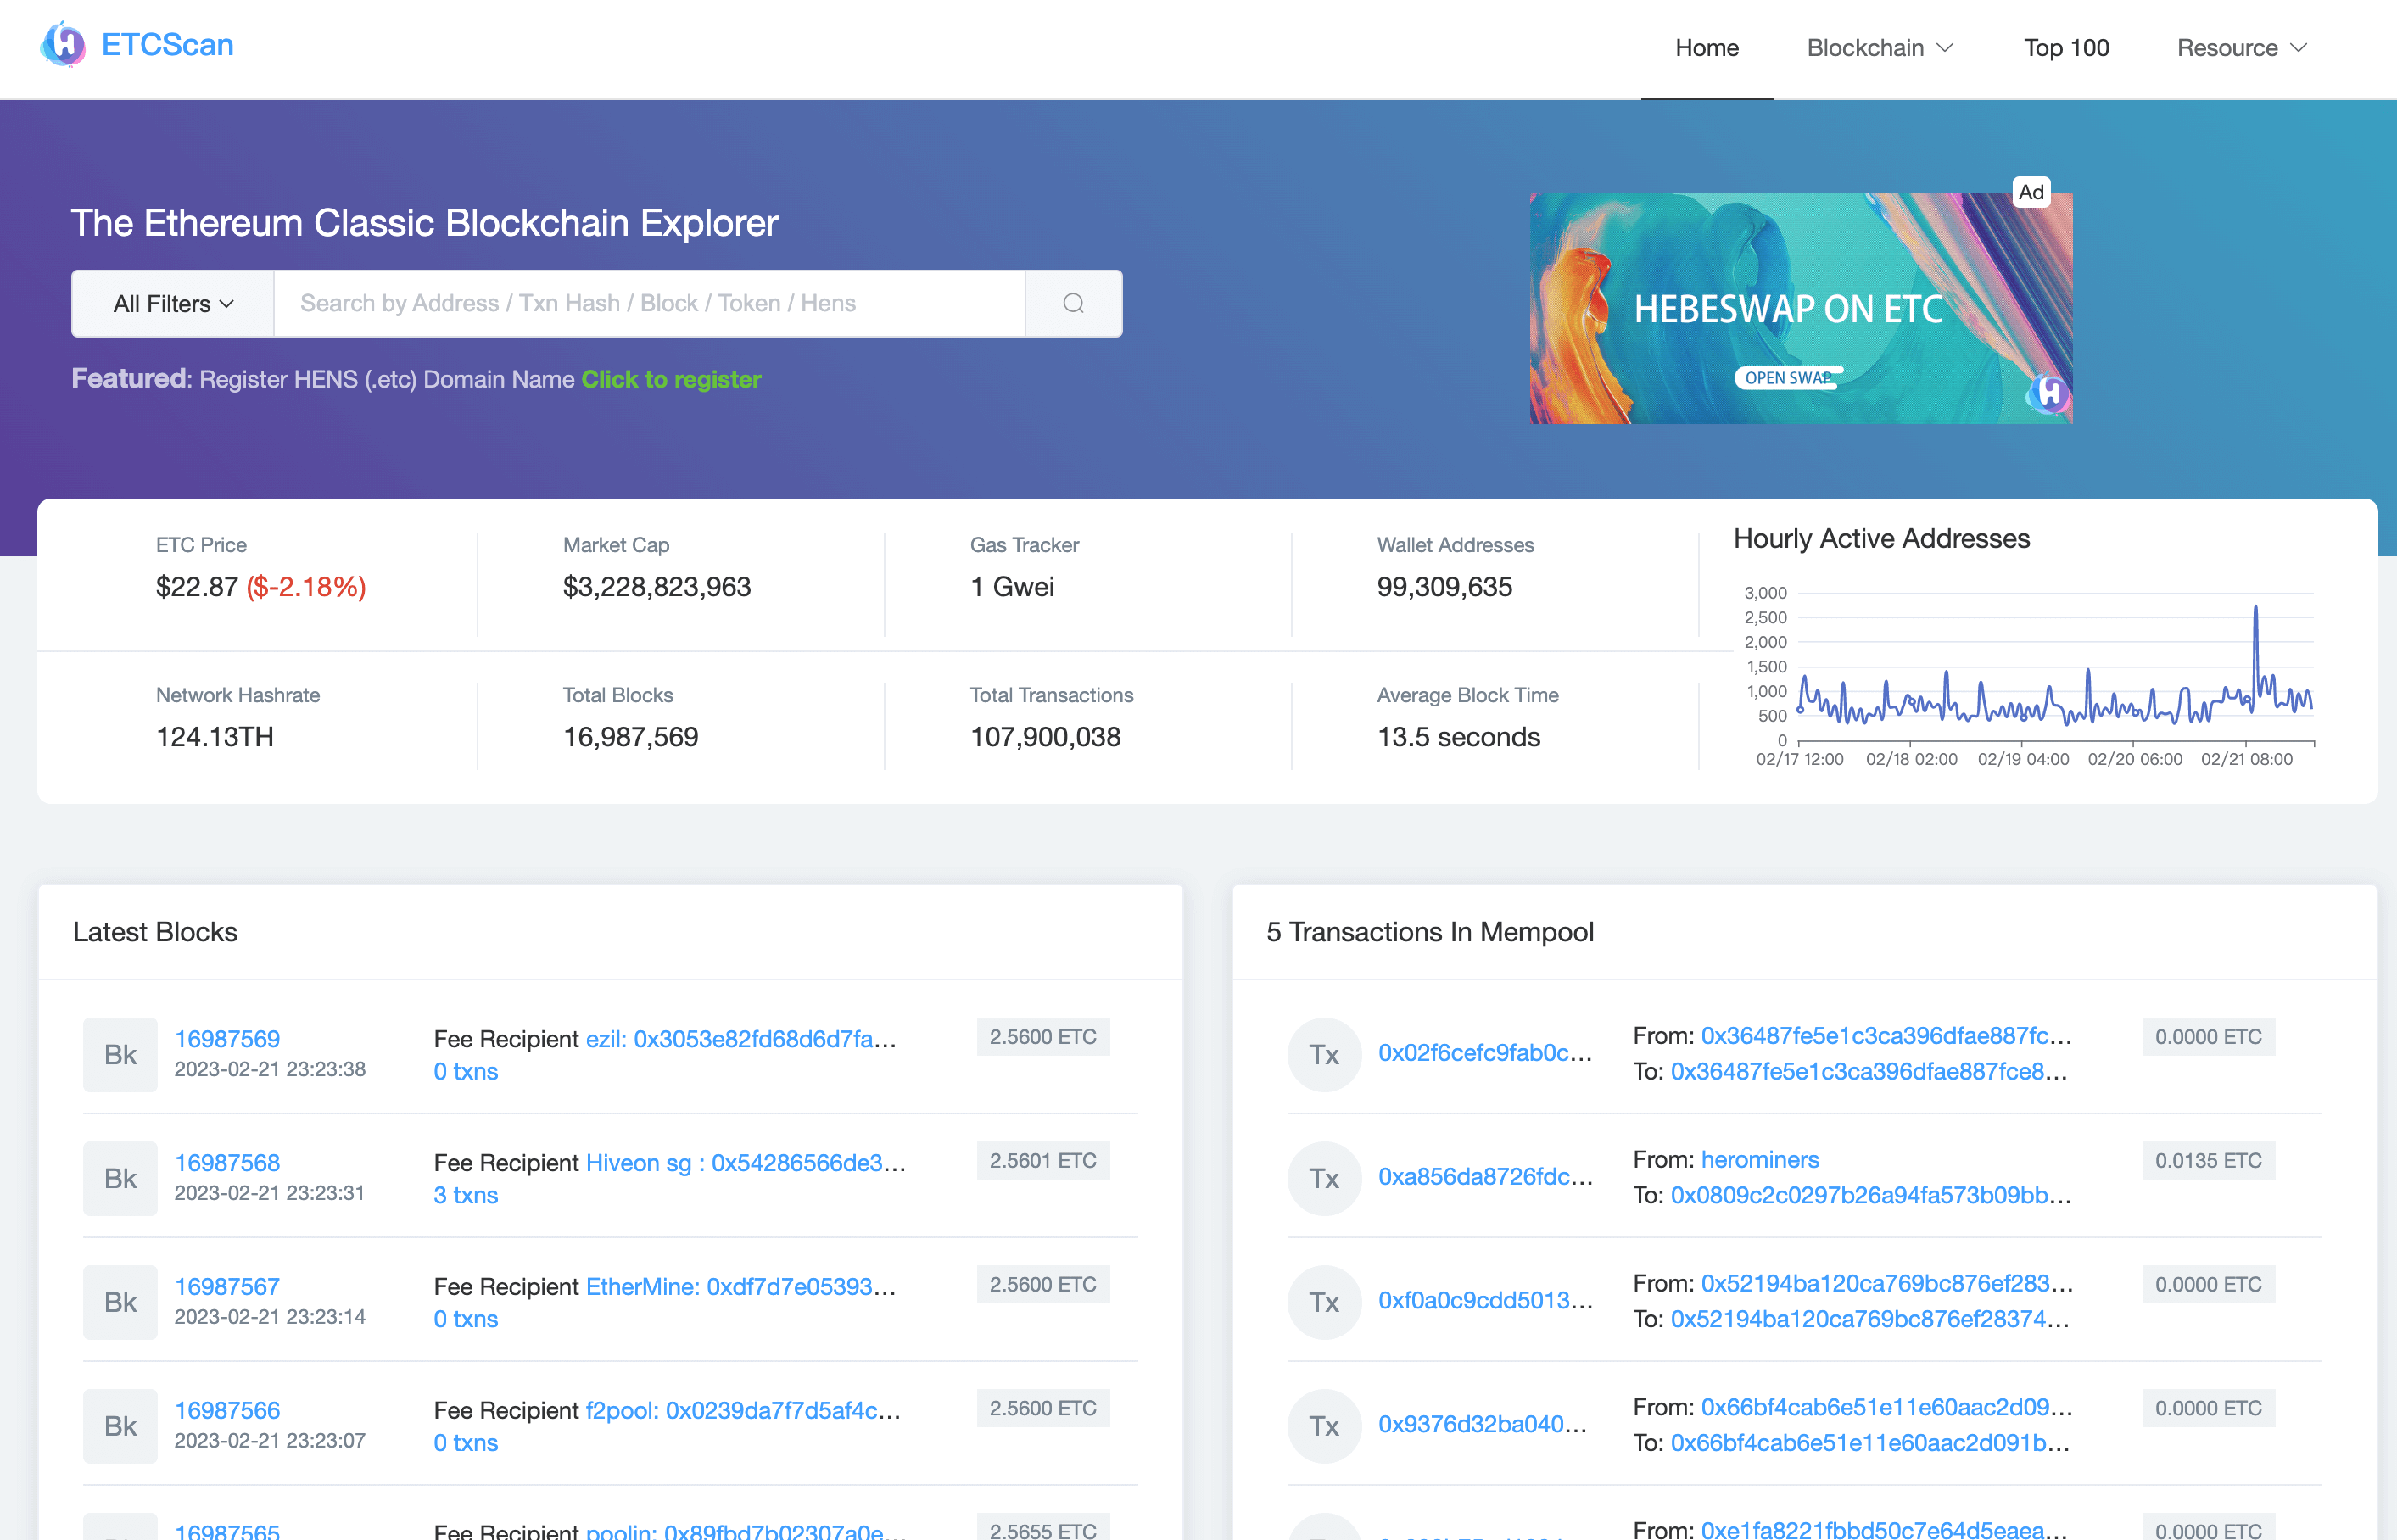The height and width of the screenshot is (1540, 2397).
Task: Click the search address input field
Action: point(649,303)
